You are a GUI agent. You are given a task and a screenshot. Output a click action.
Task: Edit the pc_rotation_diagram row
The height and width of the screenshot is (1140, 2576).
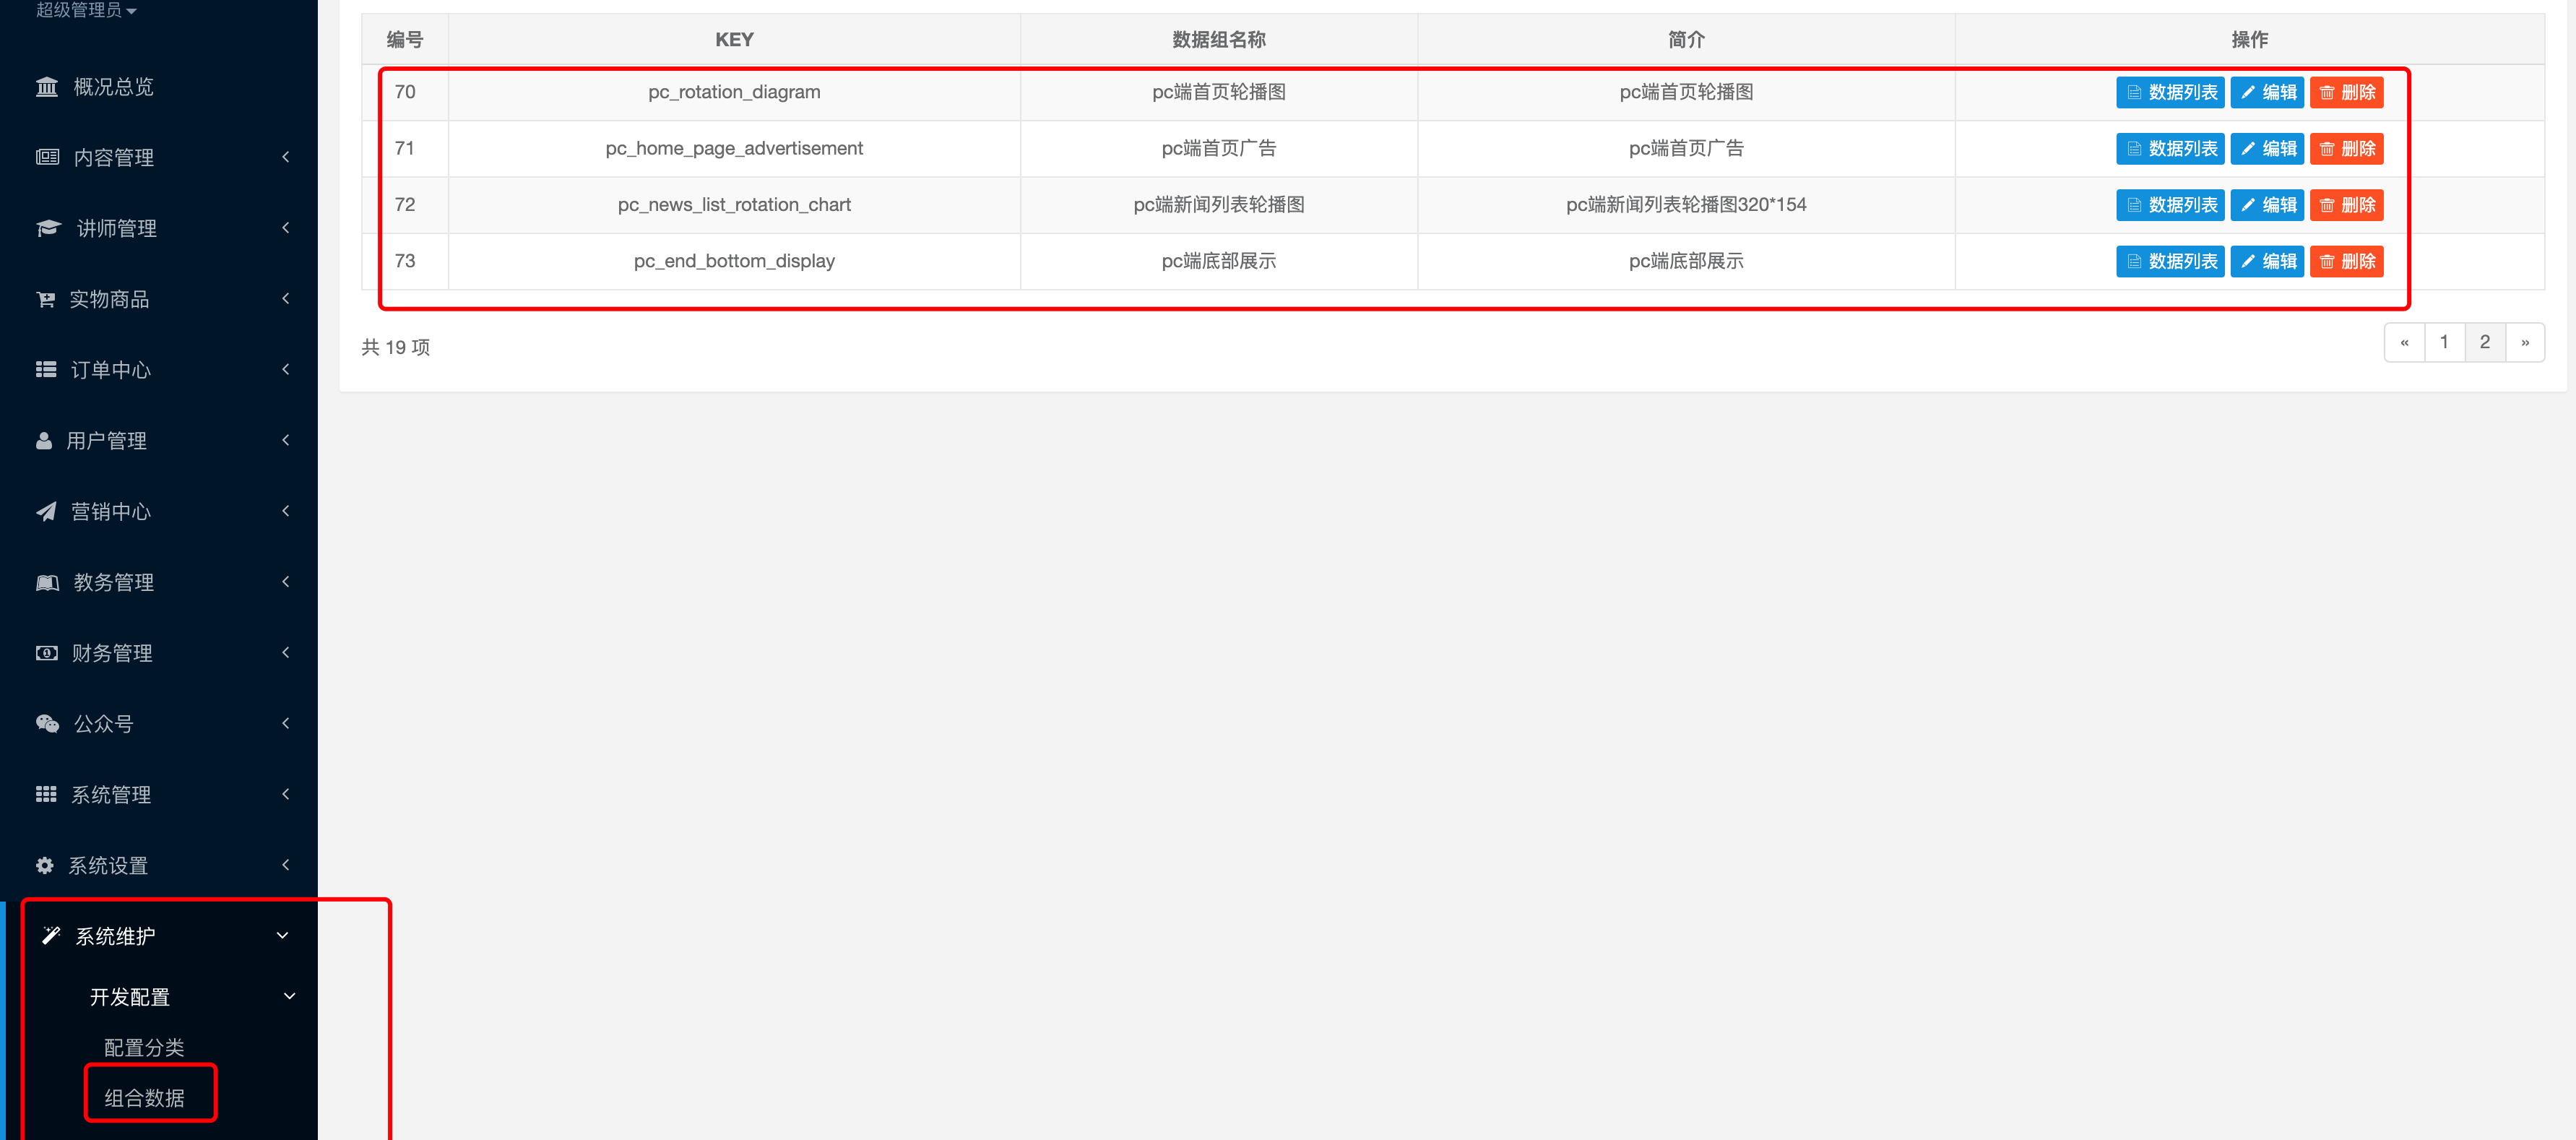(2267, 93)
